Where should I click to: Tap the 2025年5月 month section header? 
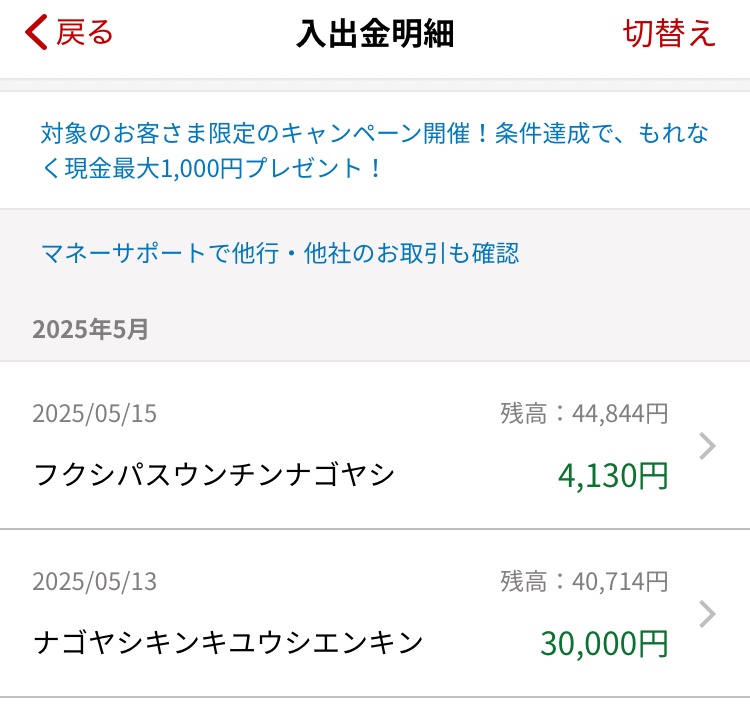click(x=90, y=329)
